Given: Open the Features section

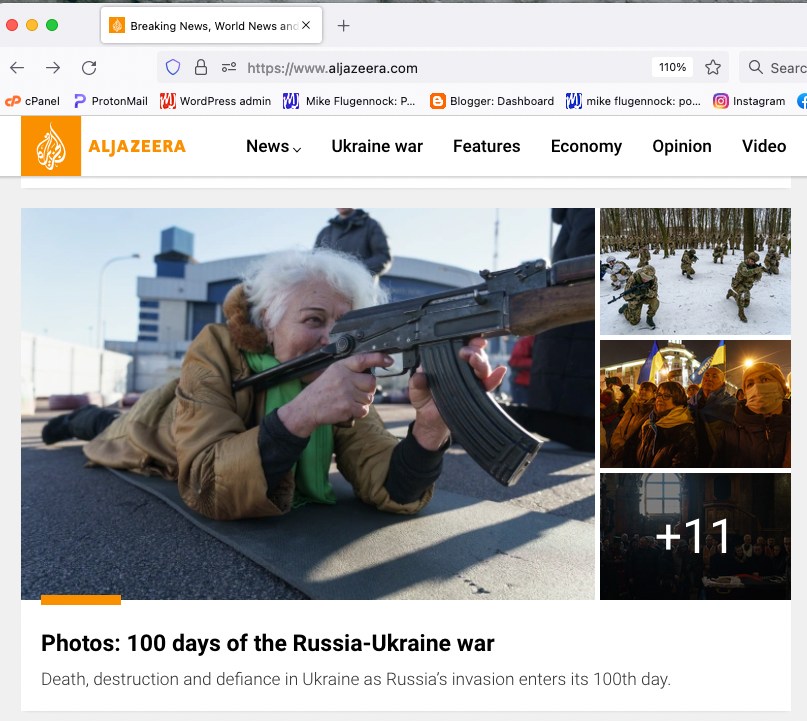Looking at the screenshot, I should click(486, 146).
